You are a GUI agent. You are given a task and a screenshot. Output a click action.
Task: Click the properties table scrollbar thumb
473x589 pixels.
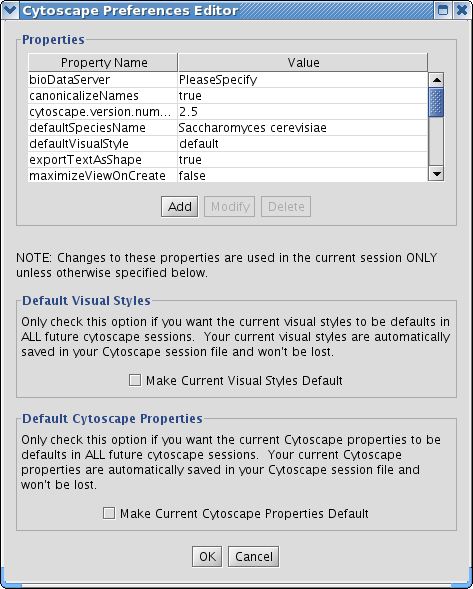[x=436, y=102]
